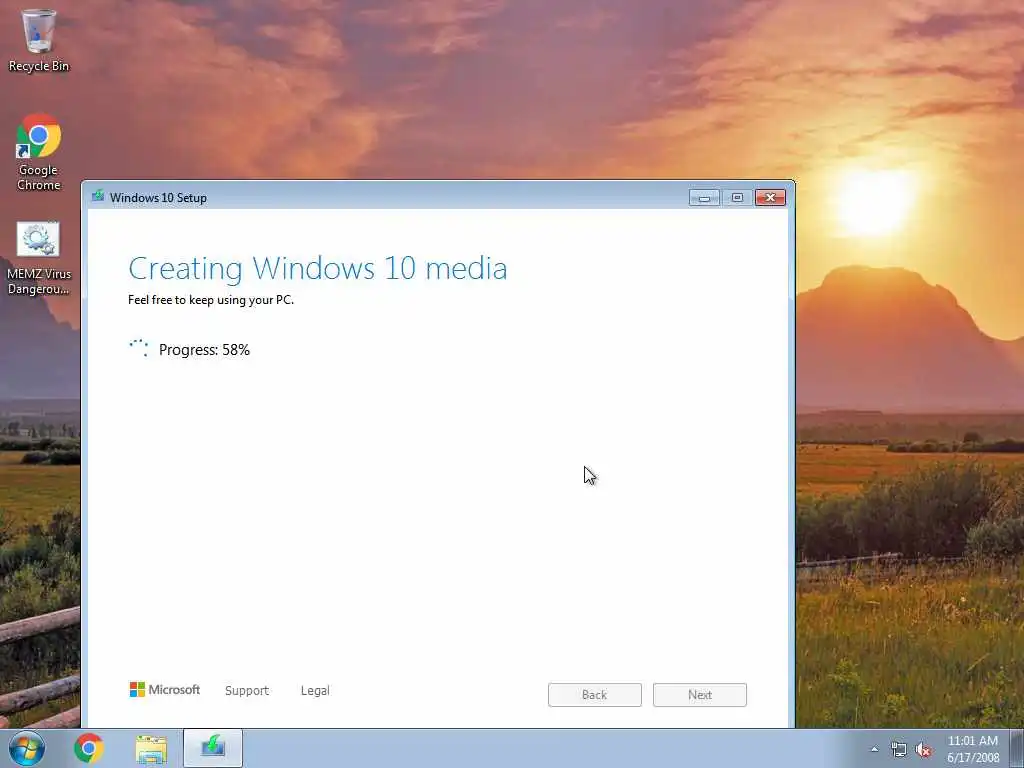Close the Windows 10 Setup window
Viewport: 1024px width, 768px height.
tap(771, 198)
